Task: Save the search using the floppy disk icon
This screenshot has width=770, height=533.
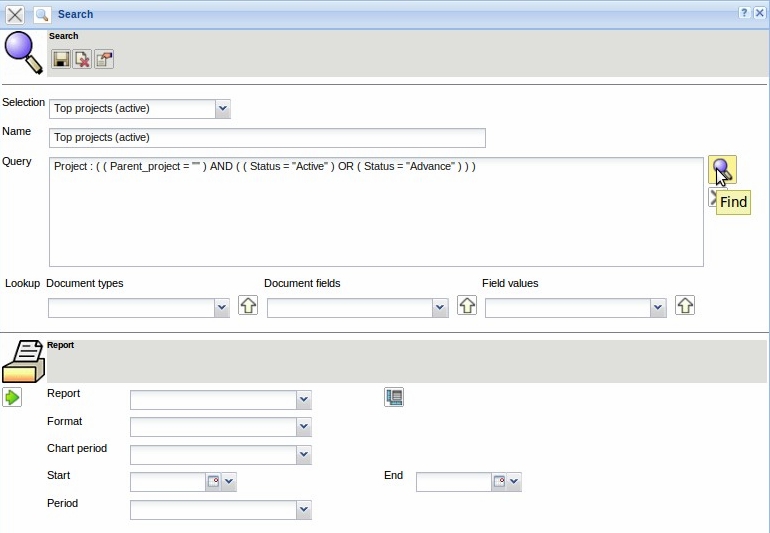Action: coord(61,60)
